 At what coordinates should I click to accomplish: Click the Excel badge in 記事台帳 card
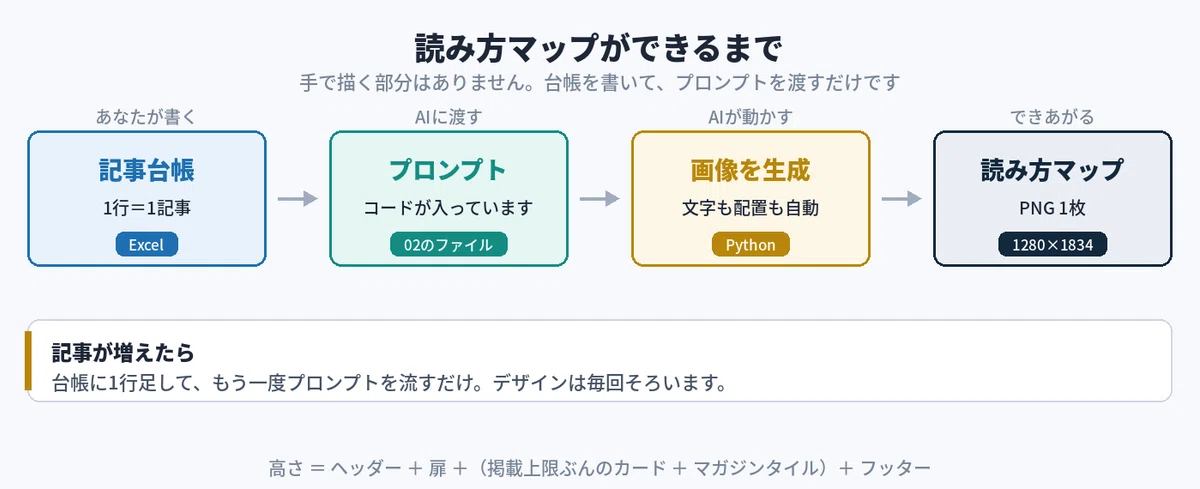pyautogui.click(x=147, y=245)
